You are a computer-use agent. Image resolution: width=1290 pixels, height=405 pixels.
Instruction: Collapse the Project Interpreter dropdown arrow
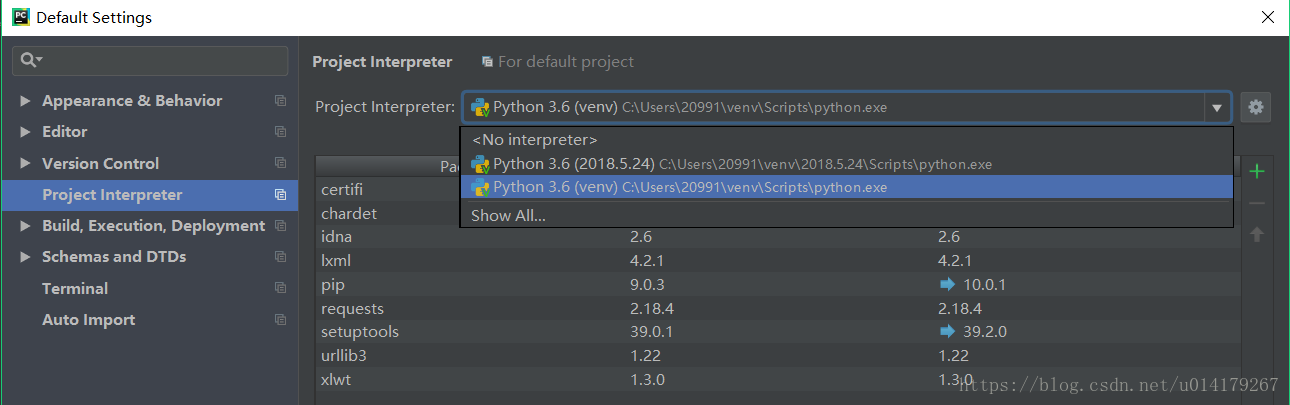coord(1217,107)
